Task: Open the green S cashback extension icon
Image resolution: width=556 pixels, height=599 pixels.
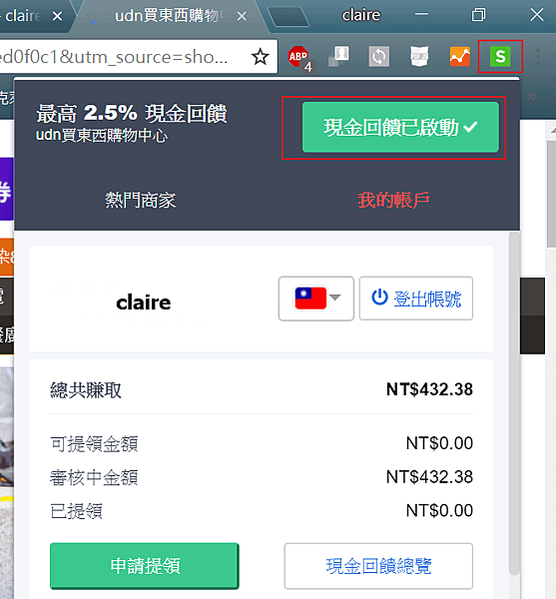Action: click(x=500, y=57)
